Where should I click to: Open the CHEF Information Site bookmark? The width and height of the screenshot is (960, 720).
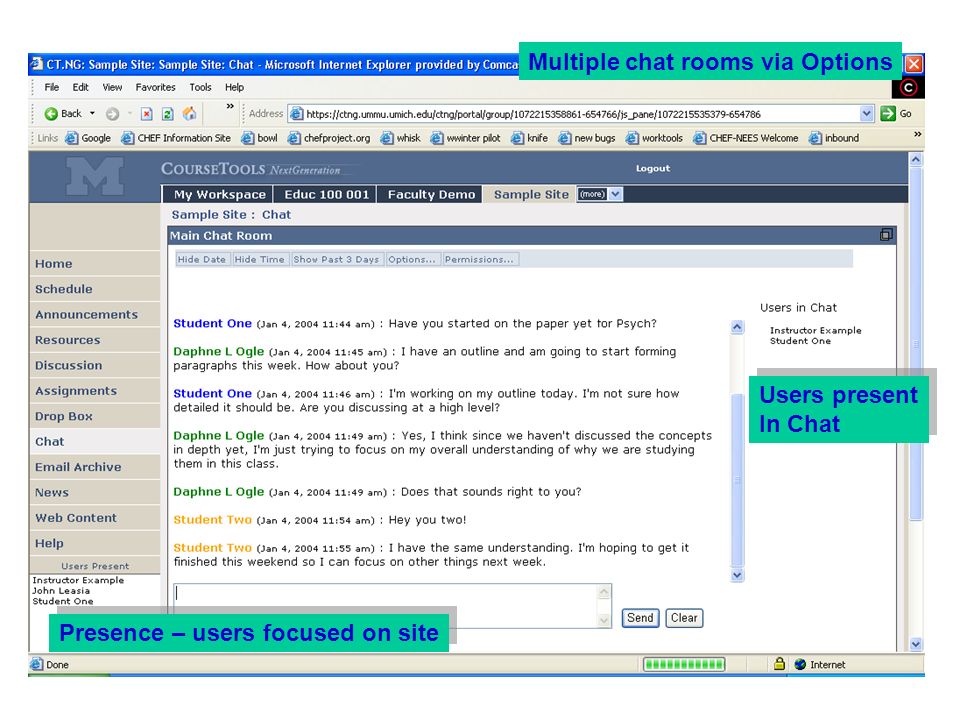pos(176,138)
